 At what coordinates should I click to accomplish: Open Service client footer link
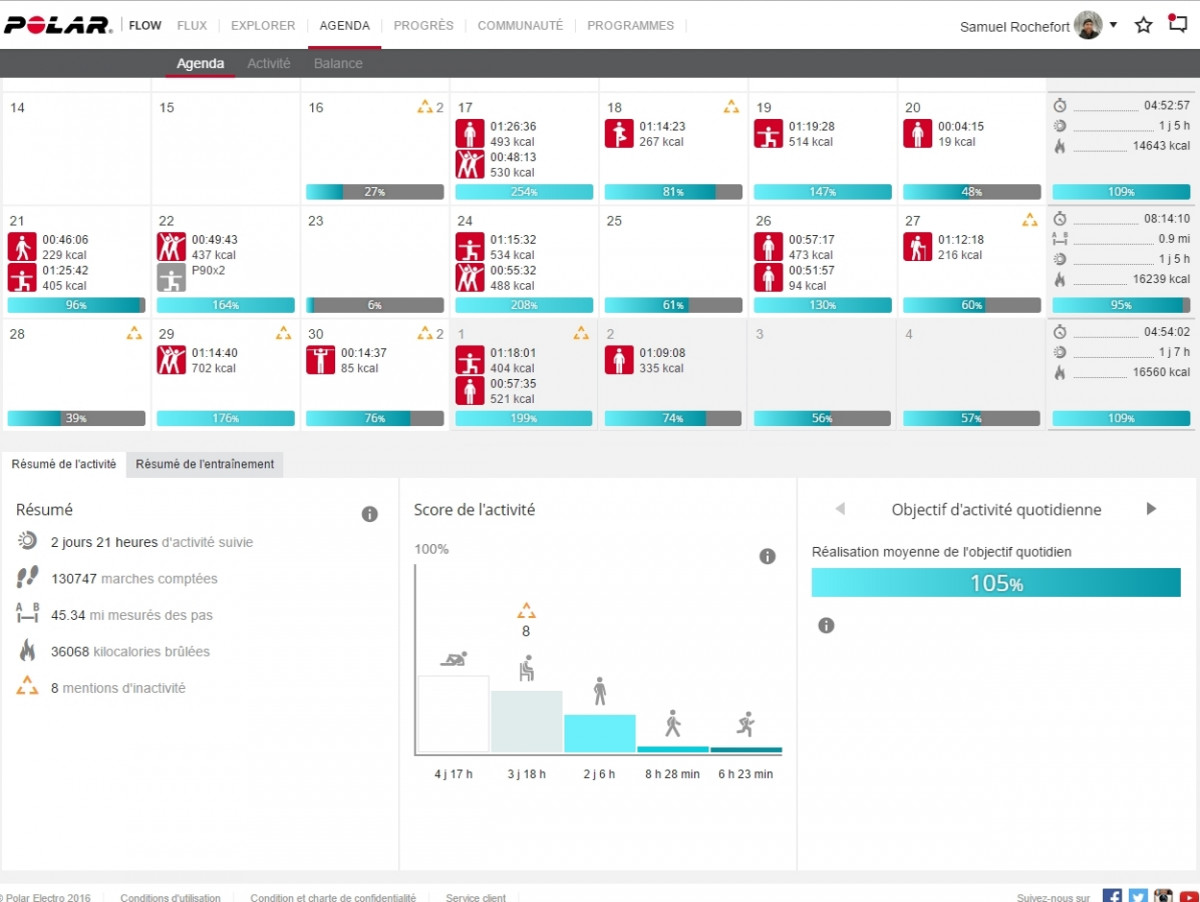[x=476, y=897]
